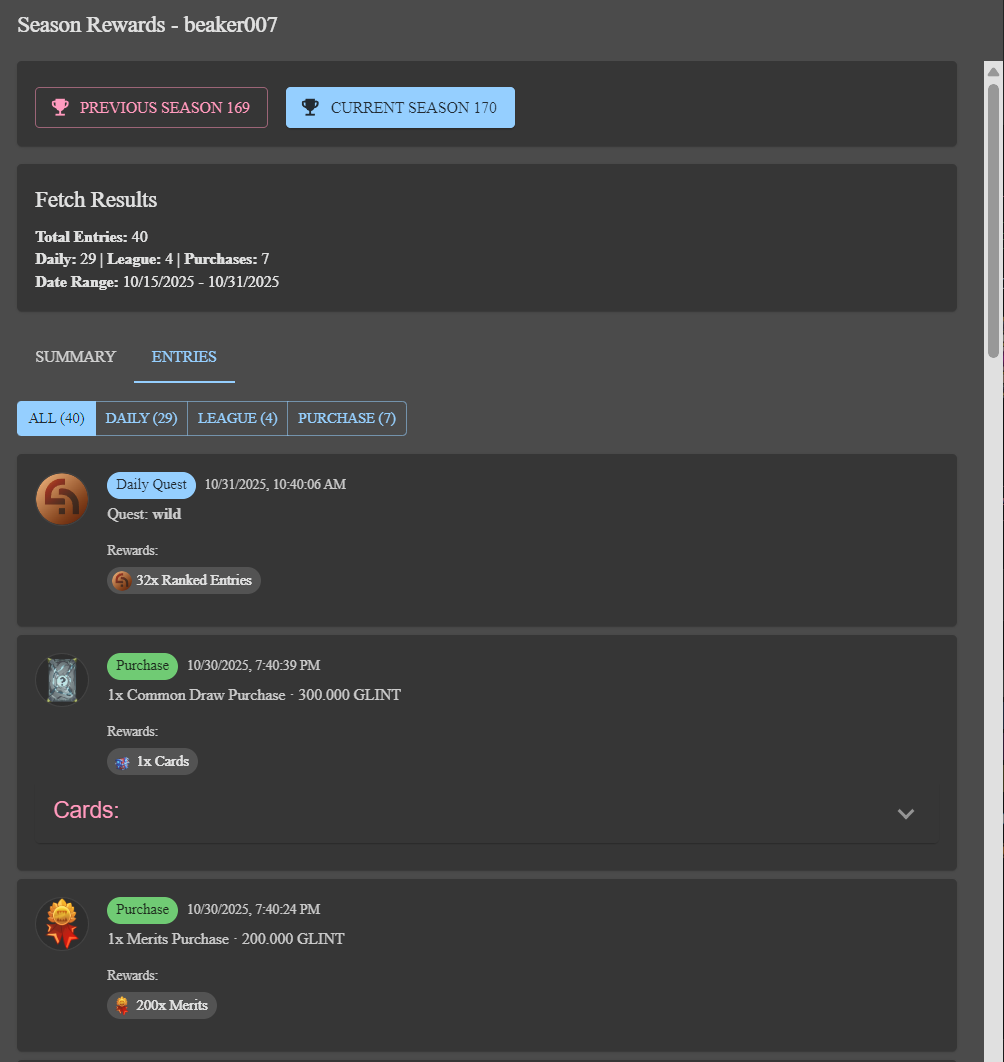1004x1062 pixels.
Task: Click Purchase badge on Merits entry
Action: click(142, 910)
